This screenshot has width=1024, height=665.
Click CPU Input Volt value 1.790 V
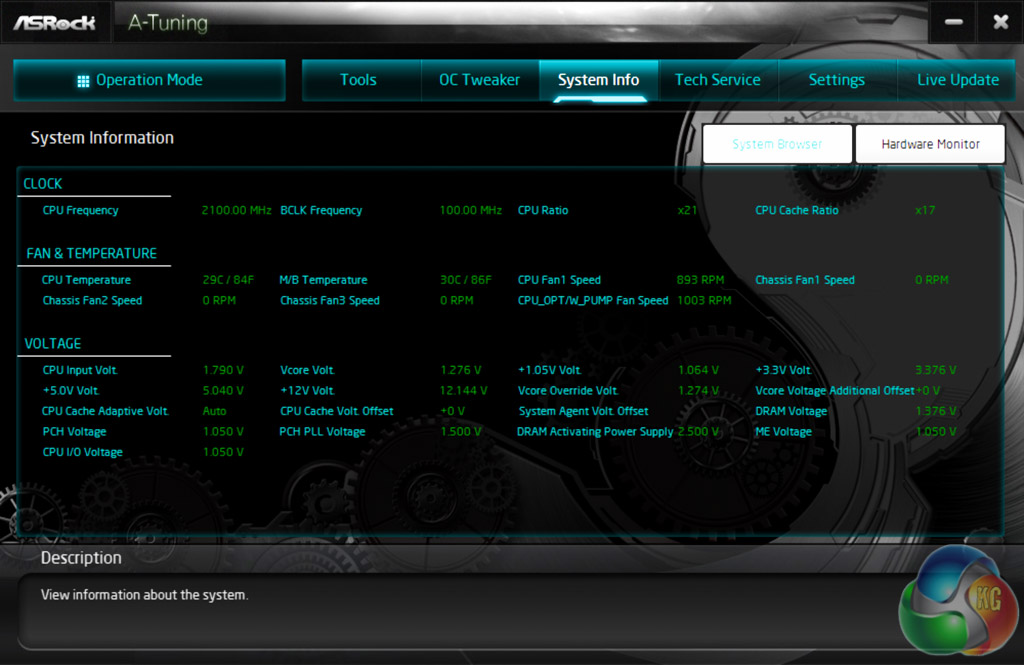tap(223, 370)
